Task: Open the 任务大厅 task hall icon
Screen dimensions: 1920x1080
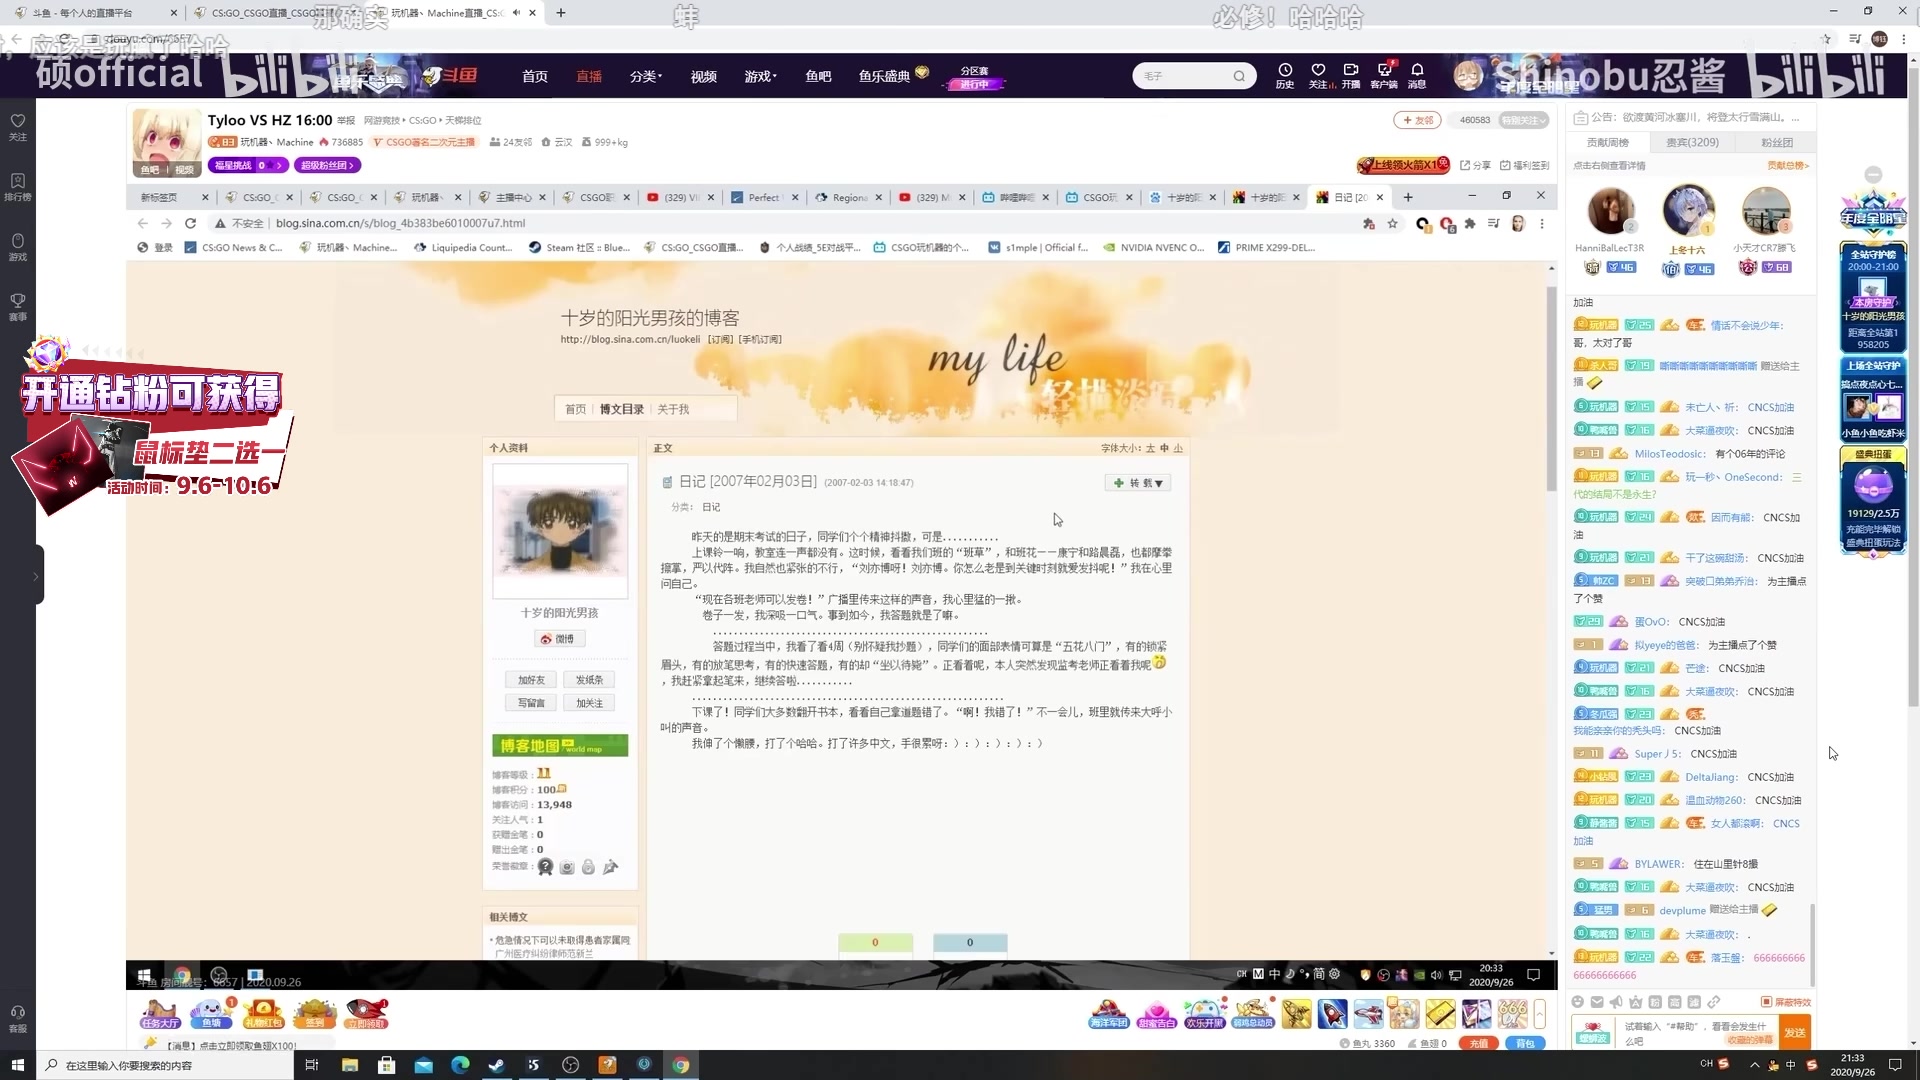Action: 159,1013
